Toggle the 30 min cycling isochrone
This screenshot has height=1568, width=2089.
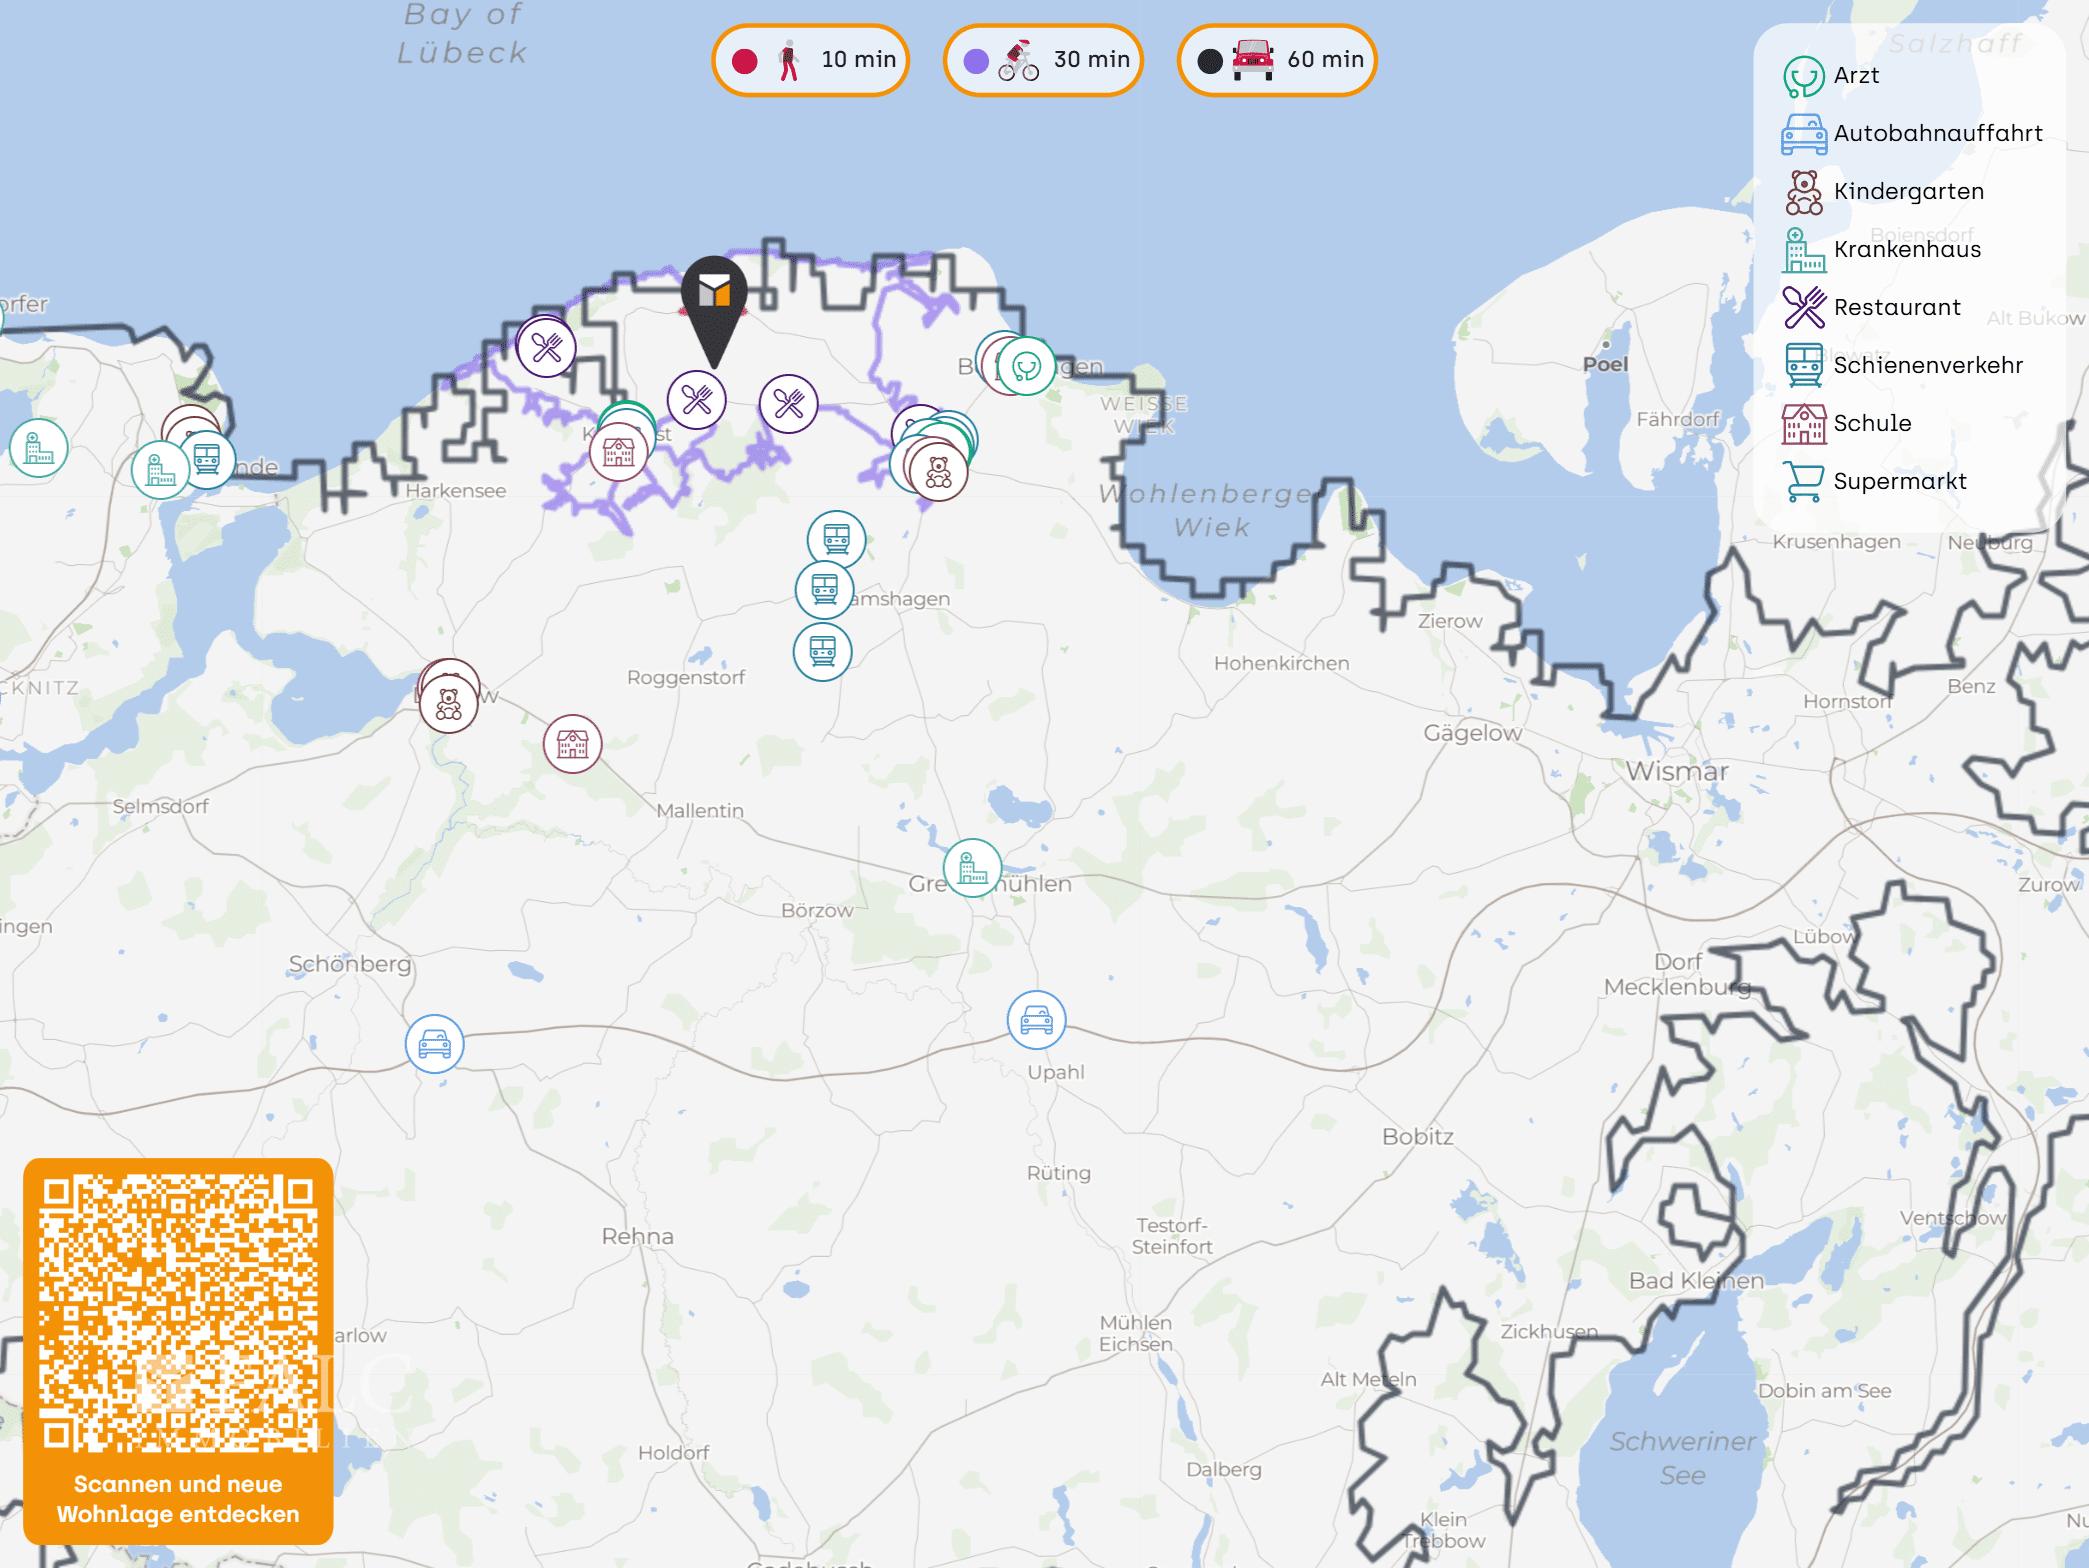tap(1043, 60)
